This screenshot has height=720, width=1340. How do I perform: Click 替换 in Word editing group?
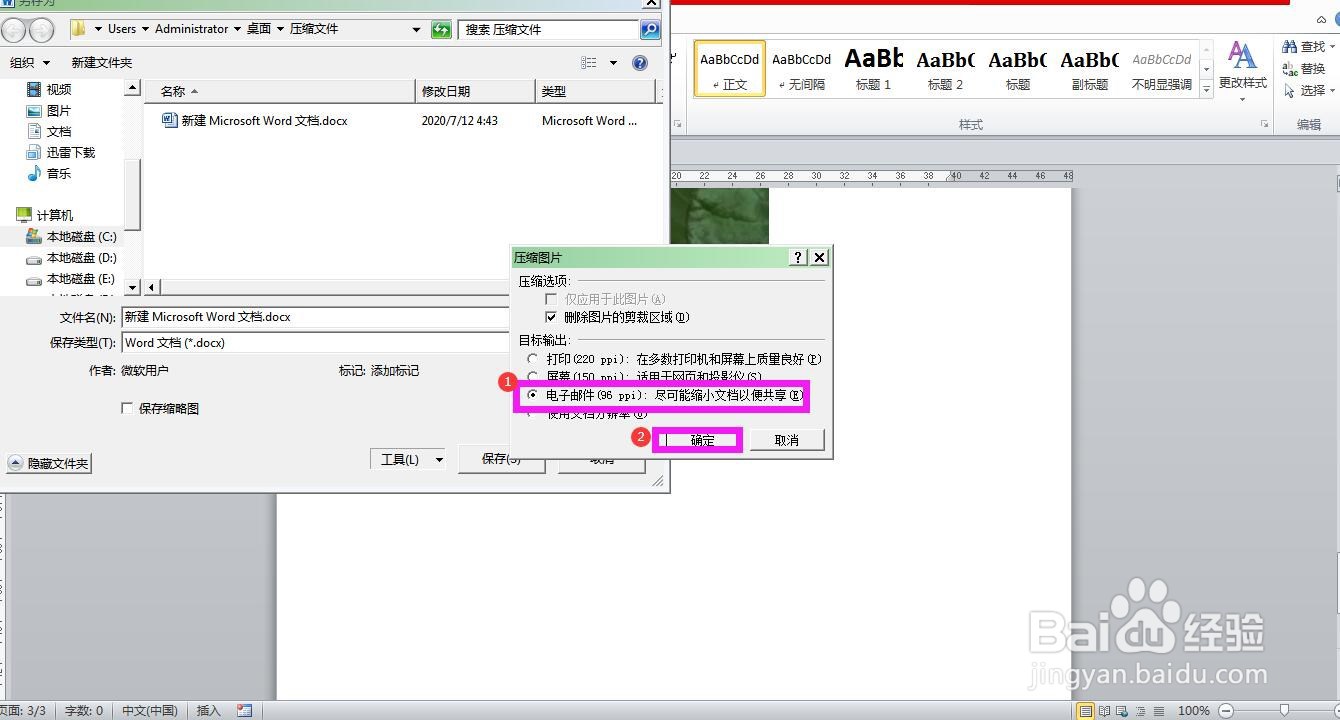pyautogui.click(x=1304, y=69)
